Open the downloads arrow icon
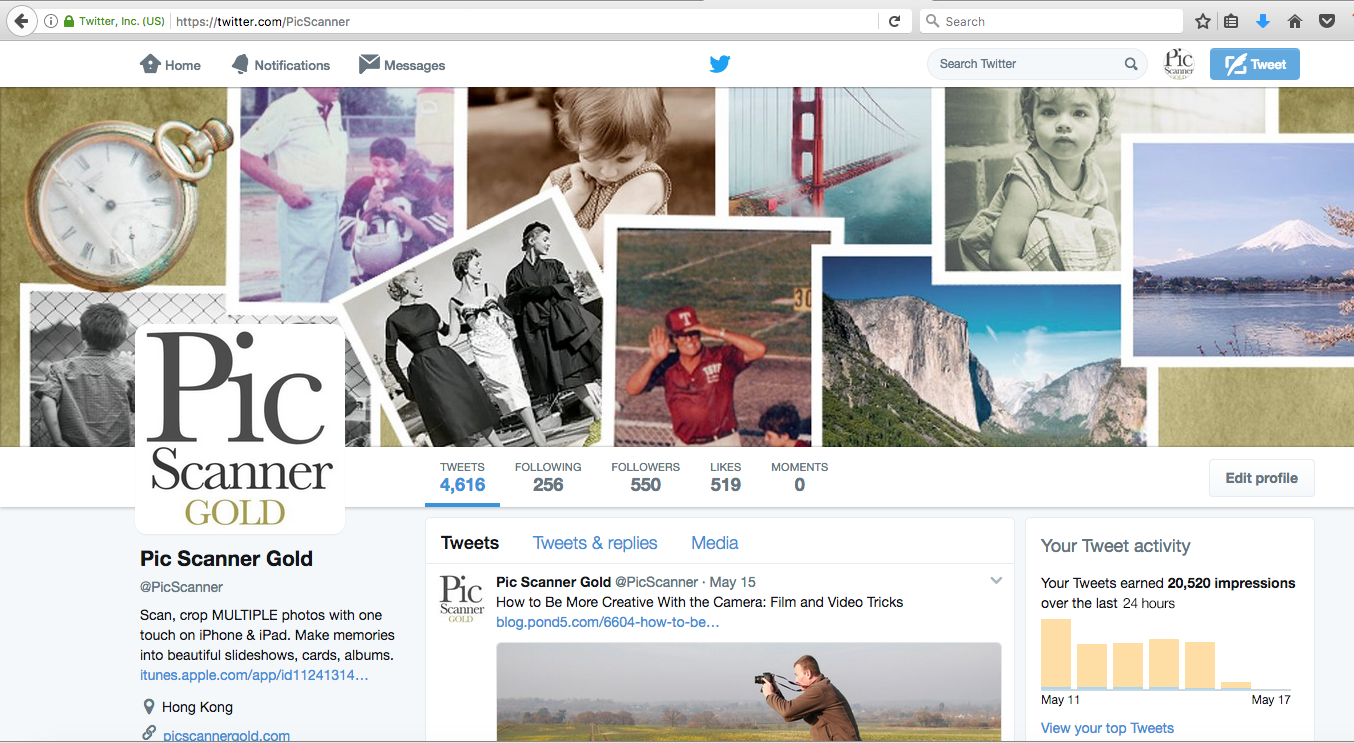 coord(1263,21)
